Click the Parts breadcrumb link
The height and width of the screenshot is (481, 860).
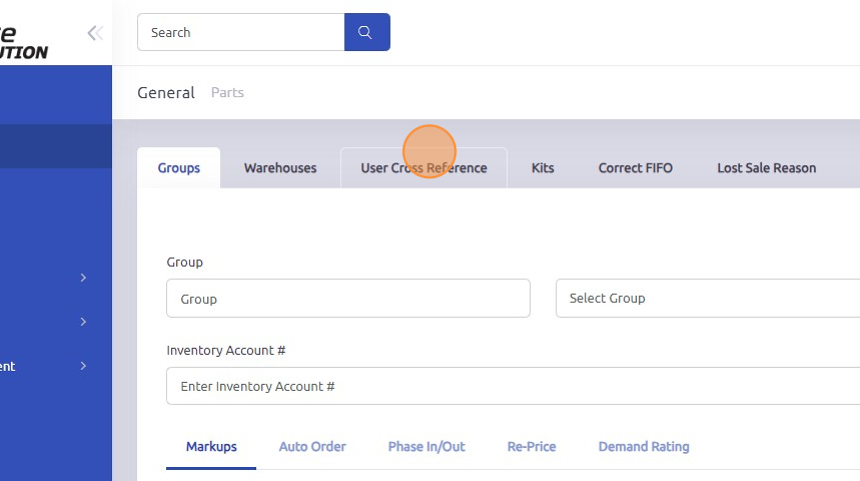coord(227,92)
